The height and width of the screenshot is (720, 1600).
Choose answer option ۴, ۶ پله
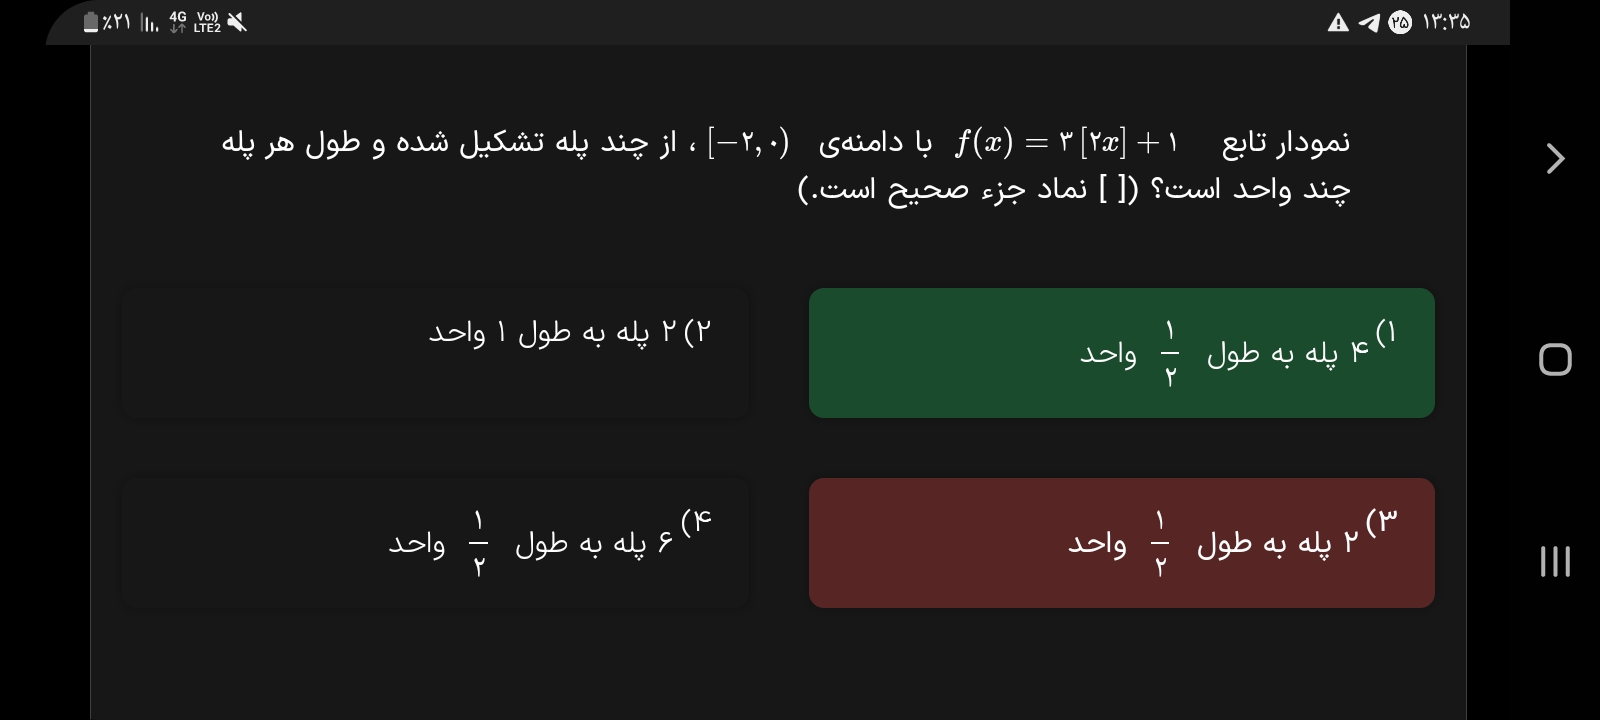[x=435, y=543]
